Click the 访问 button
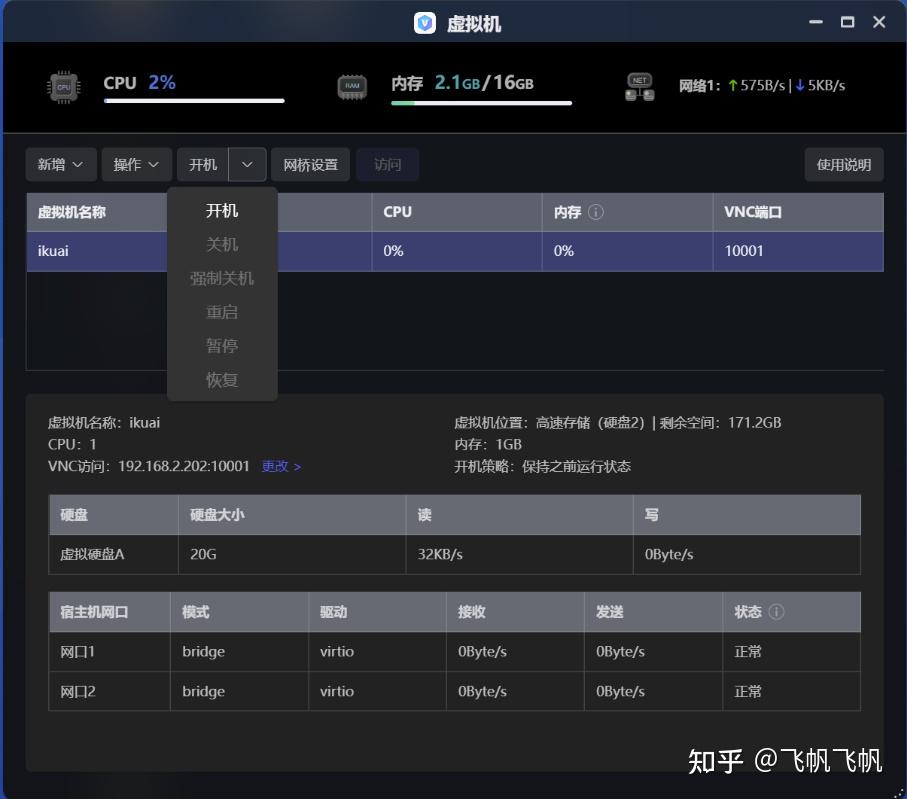 point(387,164)
